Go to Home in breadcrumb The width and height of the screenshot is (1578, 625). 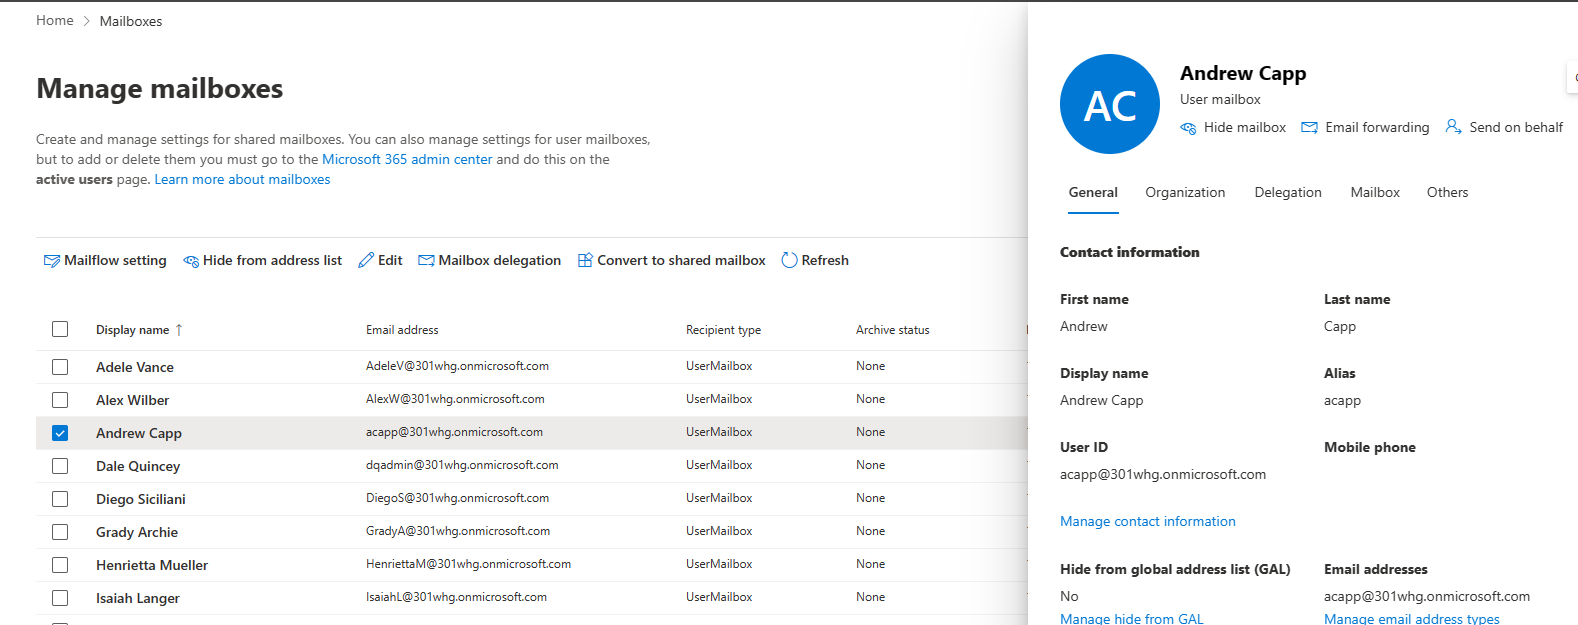coord(55,20)
